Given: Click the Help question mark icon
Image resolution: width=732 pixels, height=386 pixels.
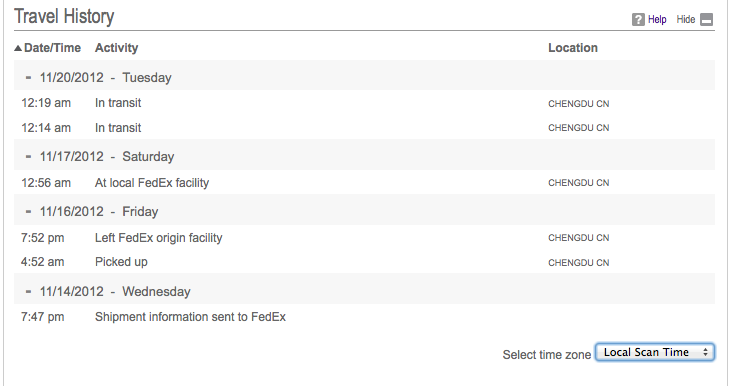Looking at the screenshot, I should pos(638,20).
